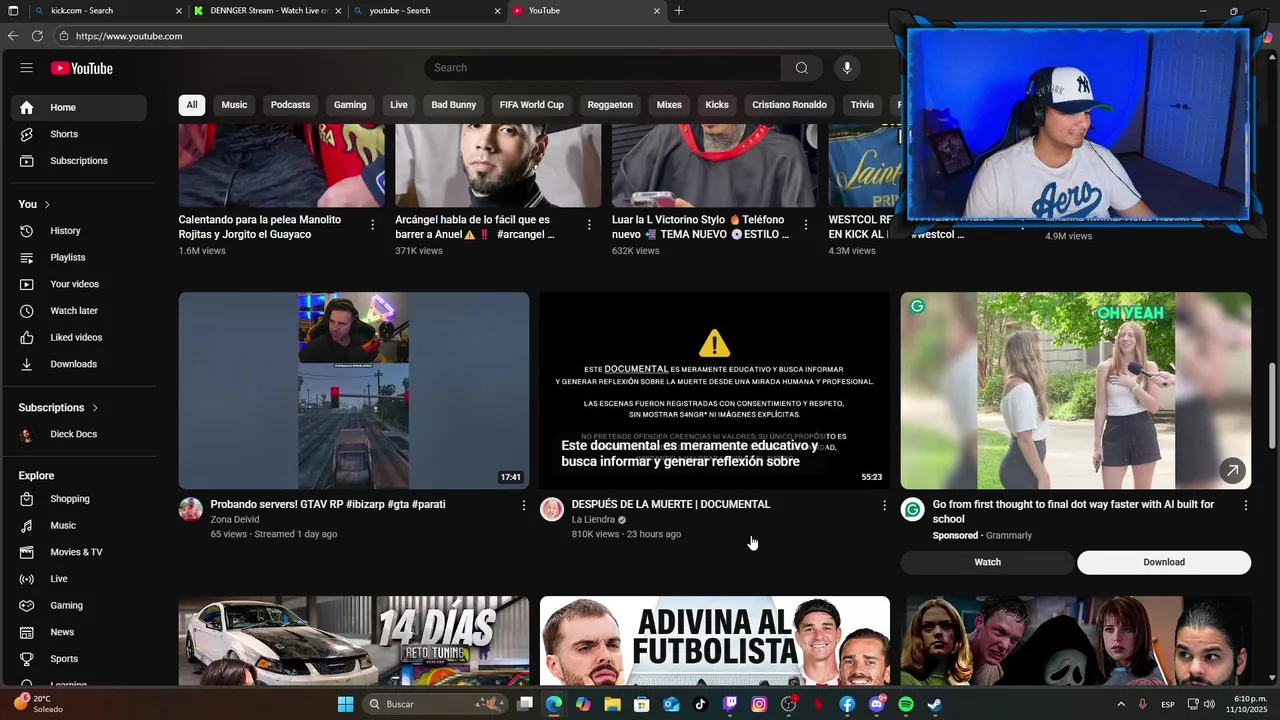
Task: Expand the You section chevron
Action: tap(47, 205)
